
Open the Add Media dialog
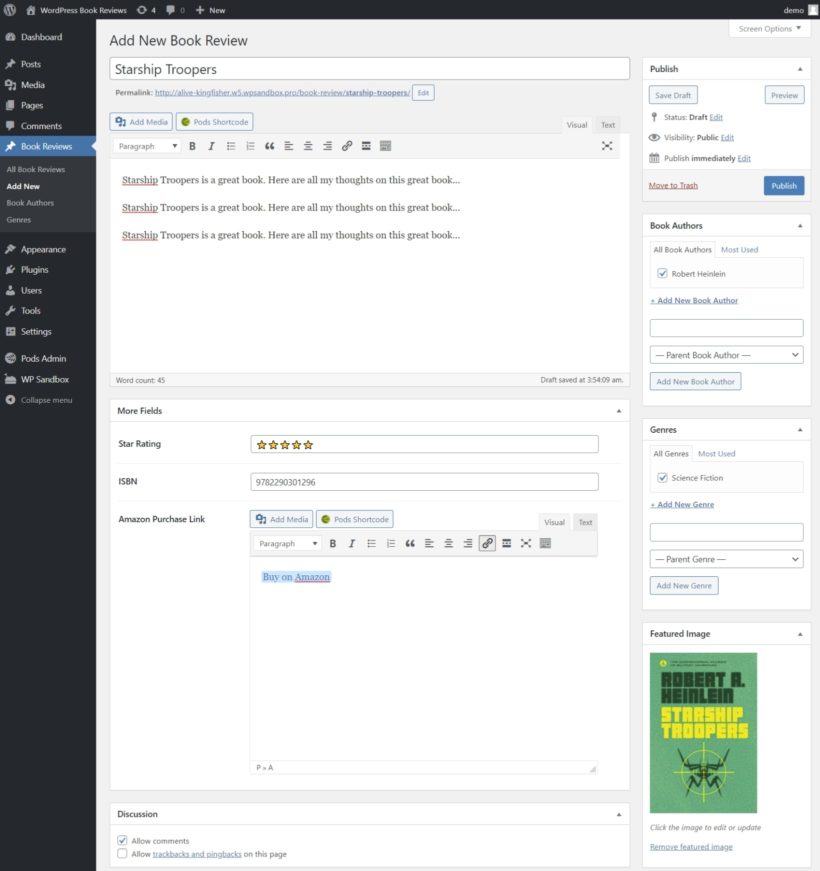coord(140,120)
